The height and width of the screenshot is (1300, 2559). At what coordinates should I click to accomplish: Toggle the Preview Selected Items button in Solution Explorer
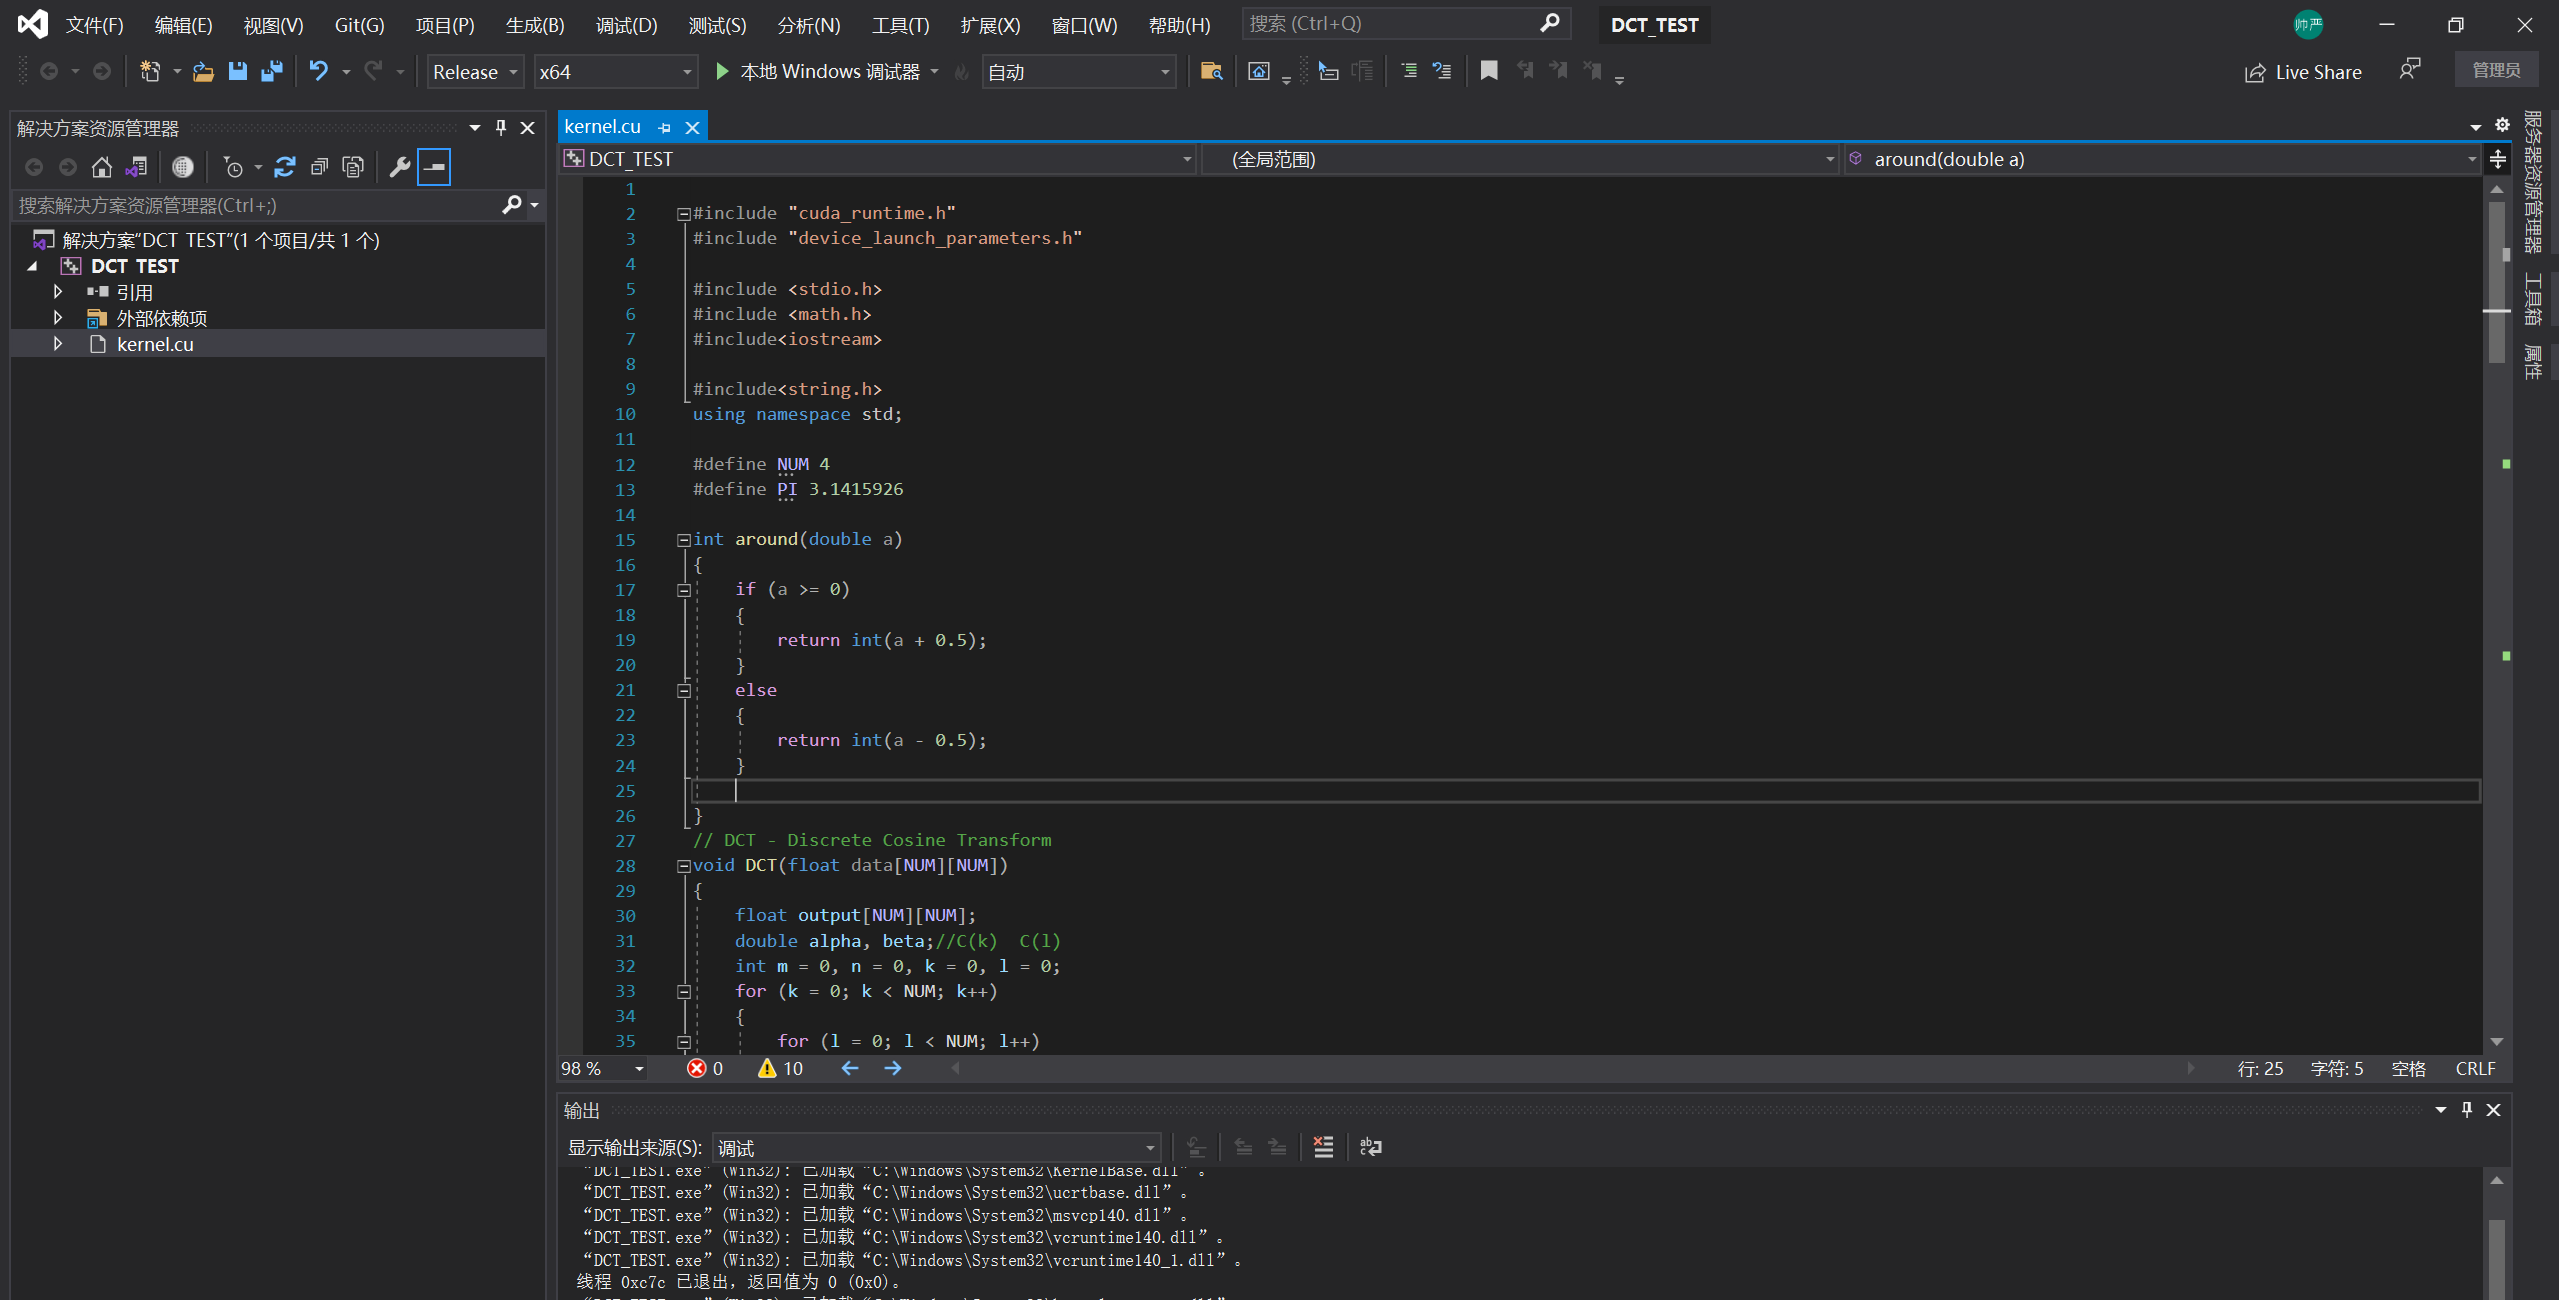coord(434,167)
